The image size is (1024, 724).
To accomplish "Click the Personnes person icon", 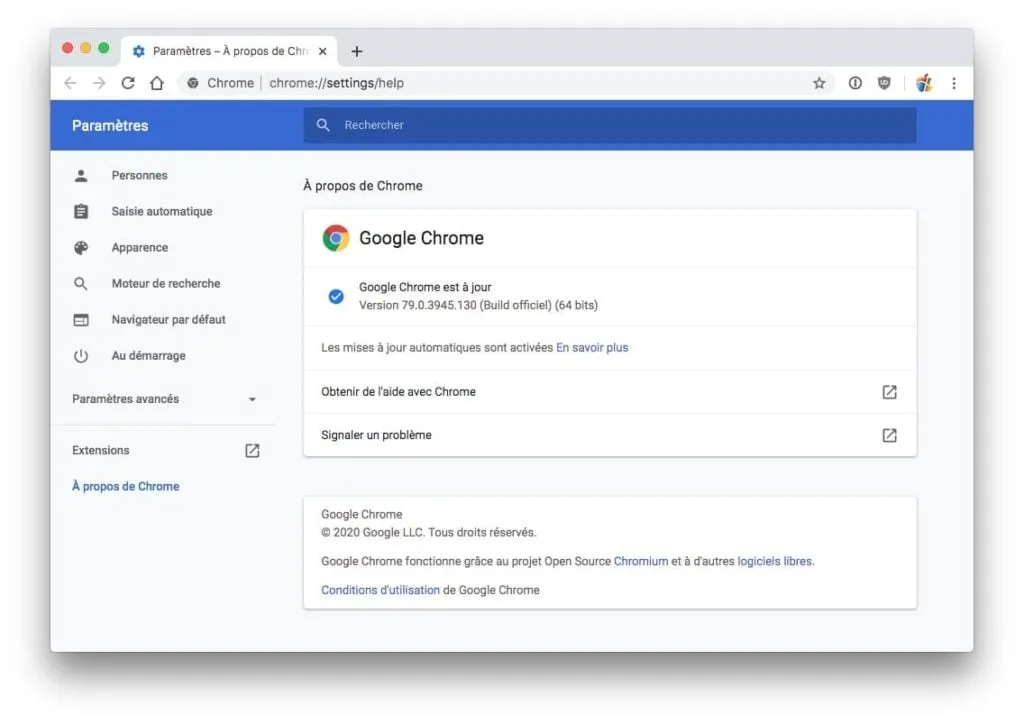I will point(81,175).
